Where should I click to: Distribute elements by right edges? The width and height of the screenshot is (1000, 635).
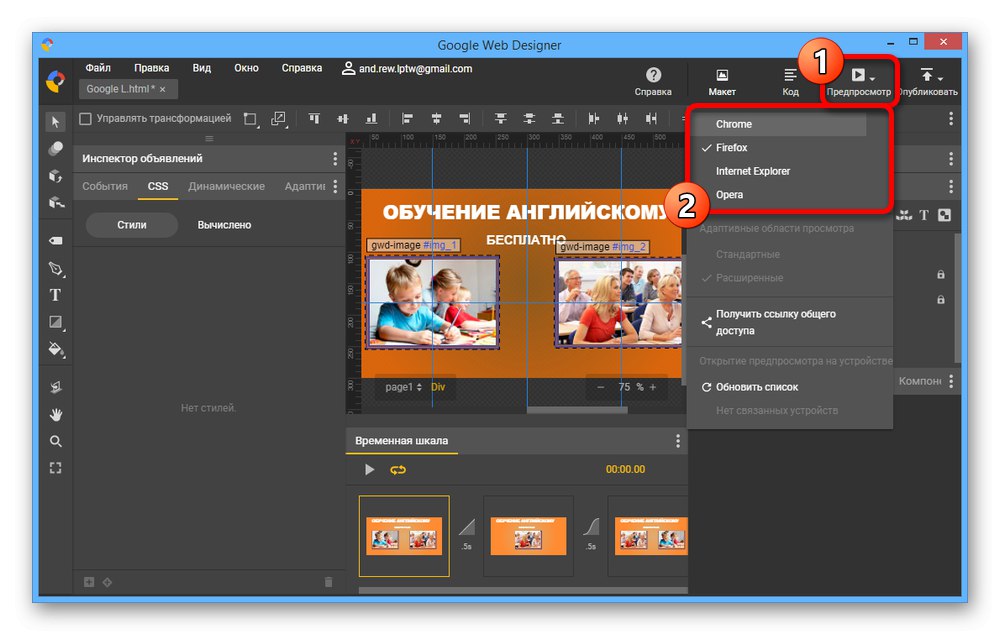[651, 119]
